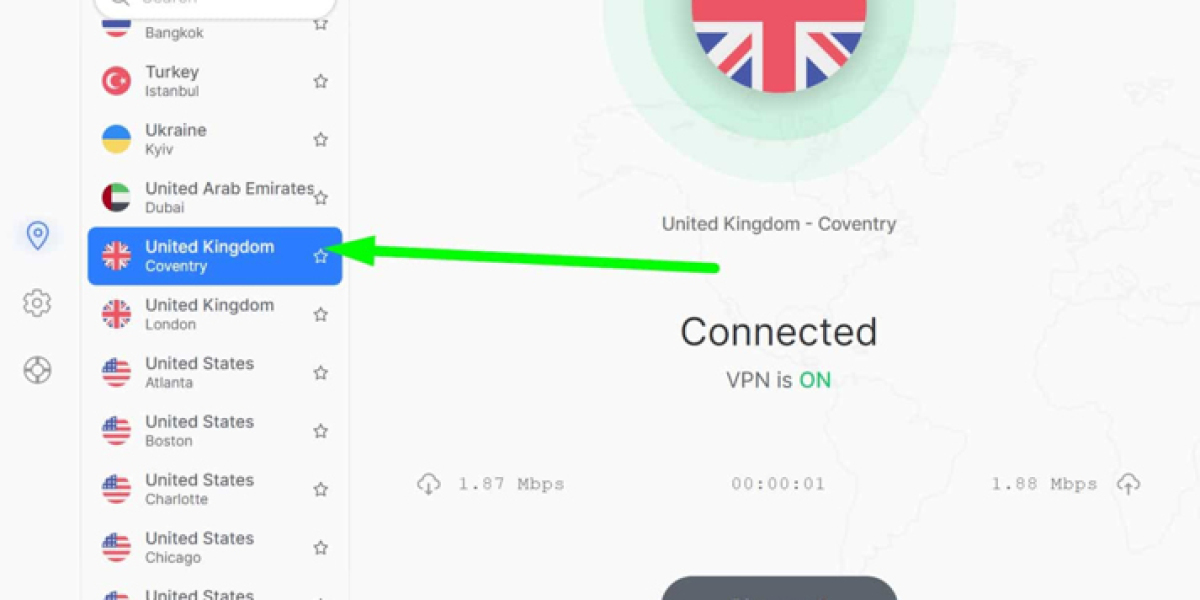Click the United Arab Emirates flag icon
Viewport: 1200px width, 600px height.
pyautogui.click(x=116, y=197)
